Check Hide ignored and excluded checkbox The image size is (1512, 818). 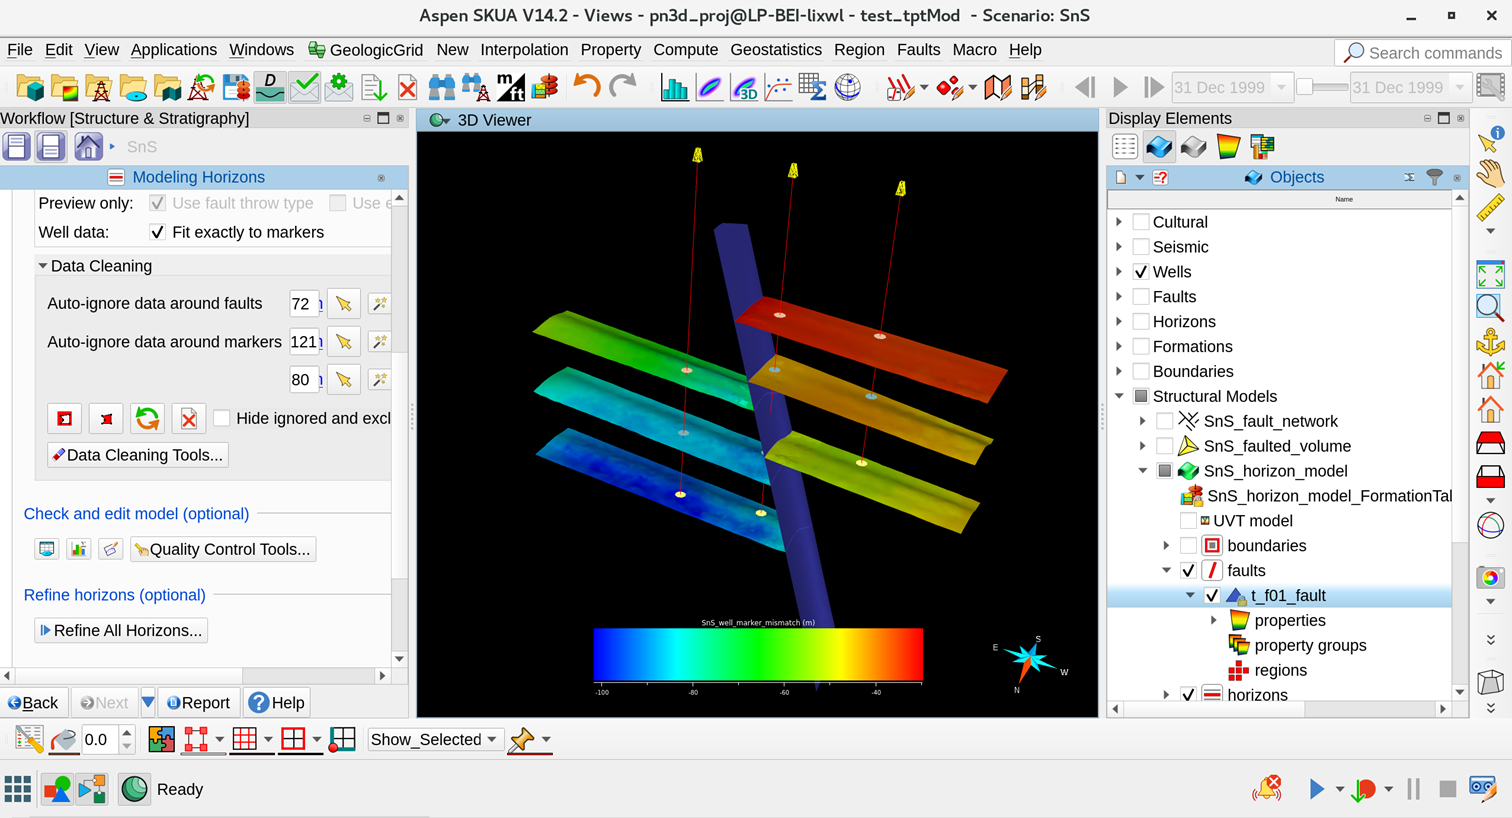click(222, 418)
